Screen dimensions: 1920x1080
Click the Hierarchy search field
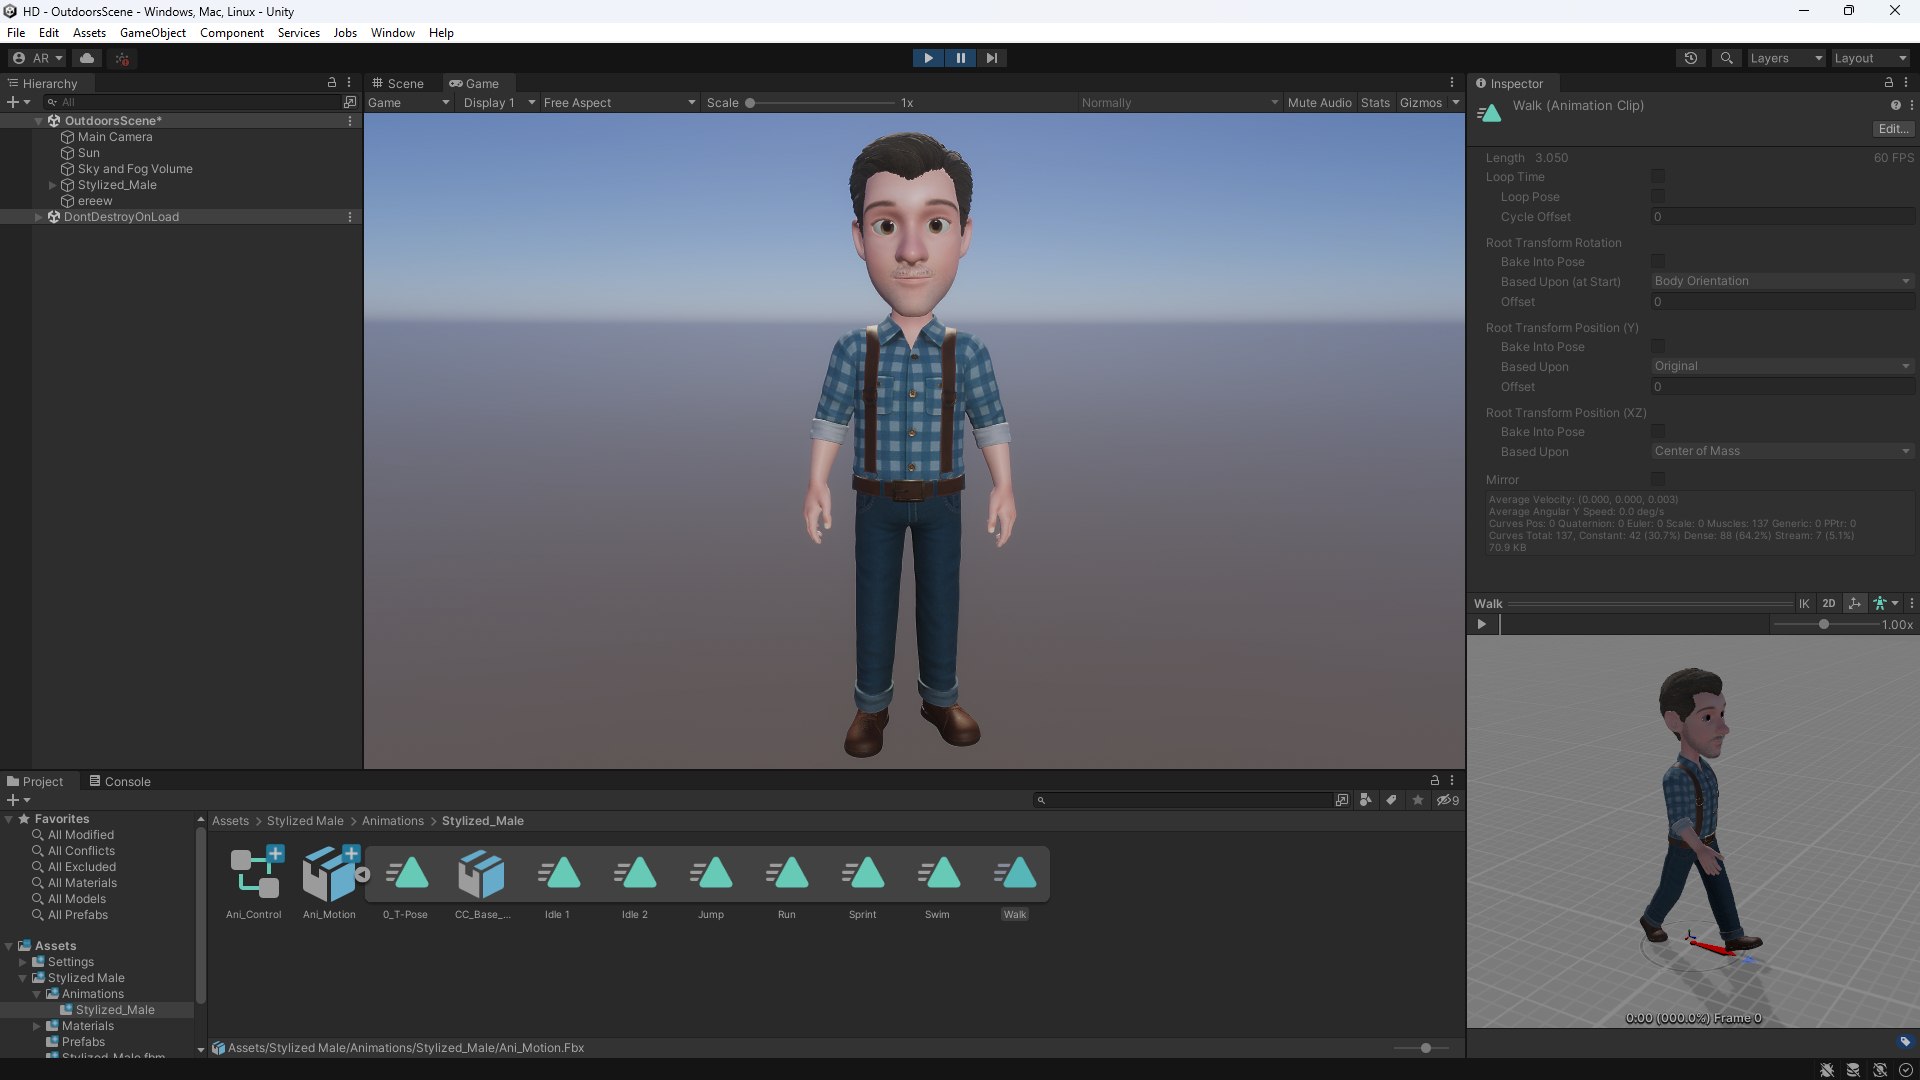(x=192, y=102)
